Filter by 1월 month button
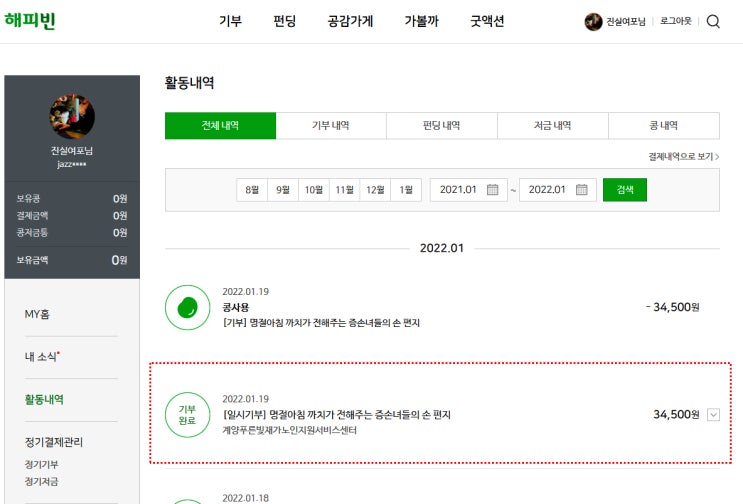Viewport: 743px width, 504px height. (x=406, y=189)
